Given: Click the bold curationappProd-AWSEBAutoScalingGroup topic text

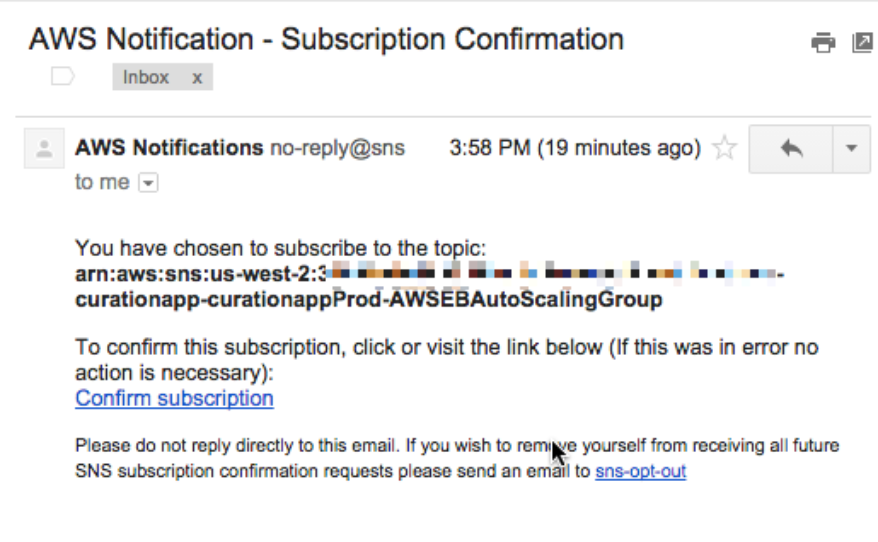Looking at the screenshot, I should point(369,300).
